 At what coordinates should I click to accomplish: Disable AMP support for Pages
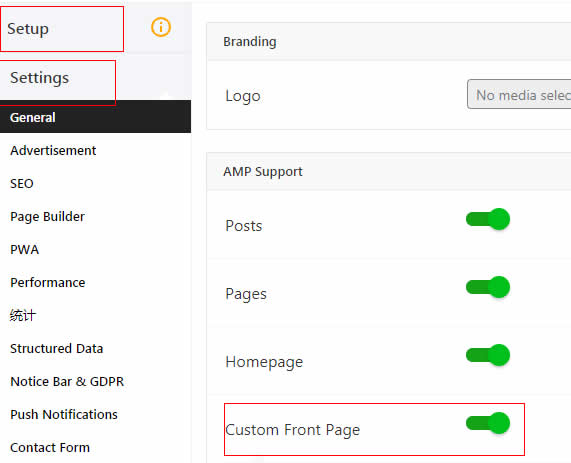[x=488, y=287]
